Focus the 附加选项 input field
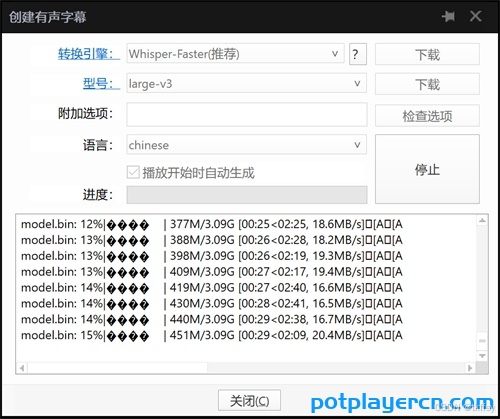The image size is (500, 419). 247,114
